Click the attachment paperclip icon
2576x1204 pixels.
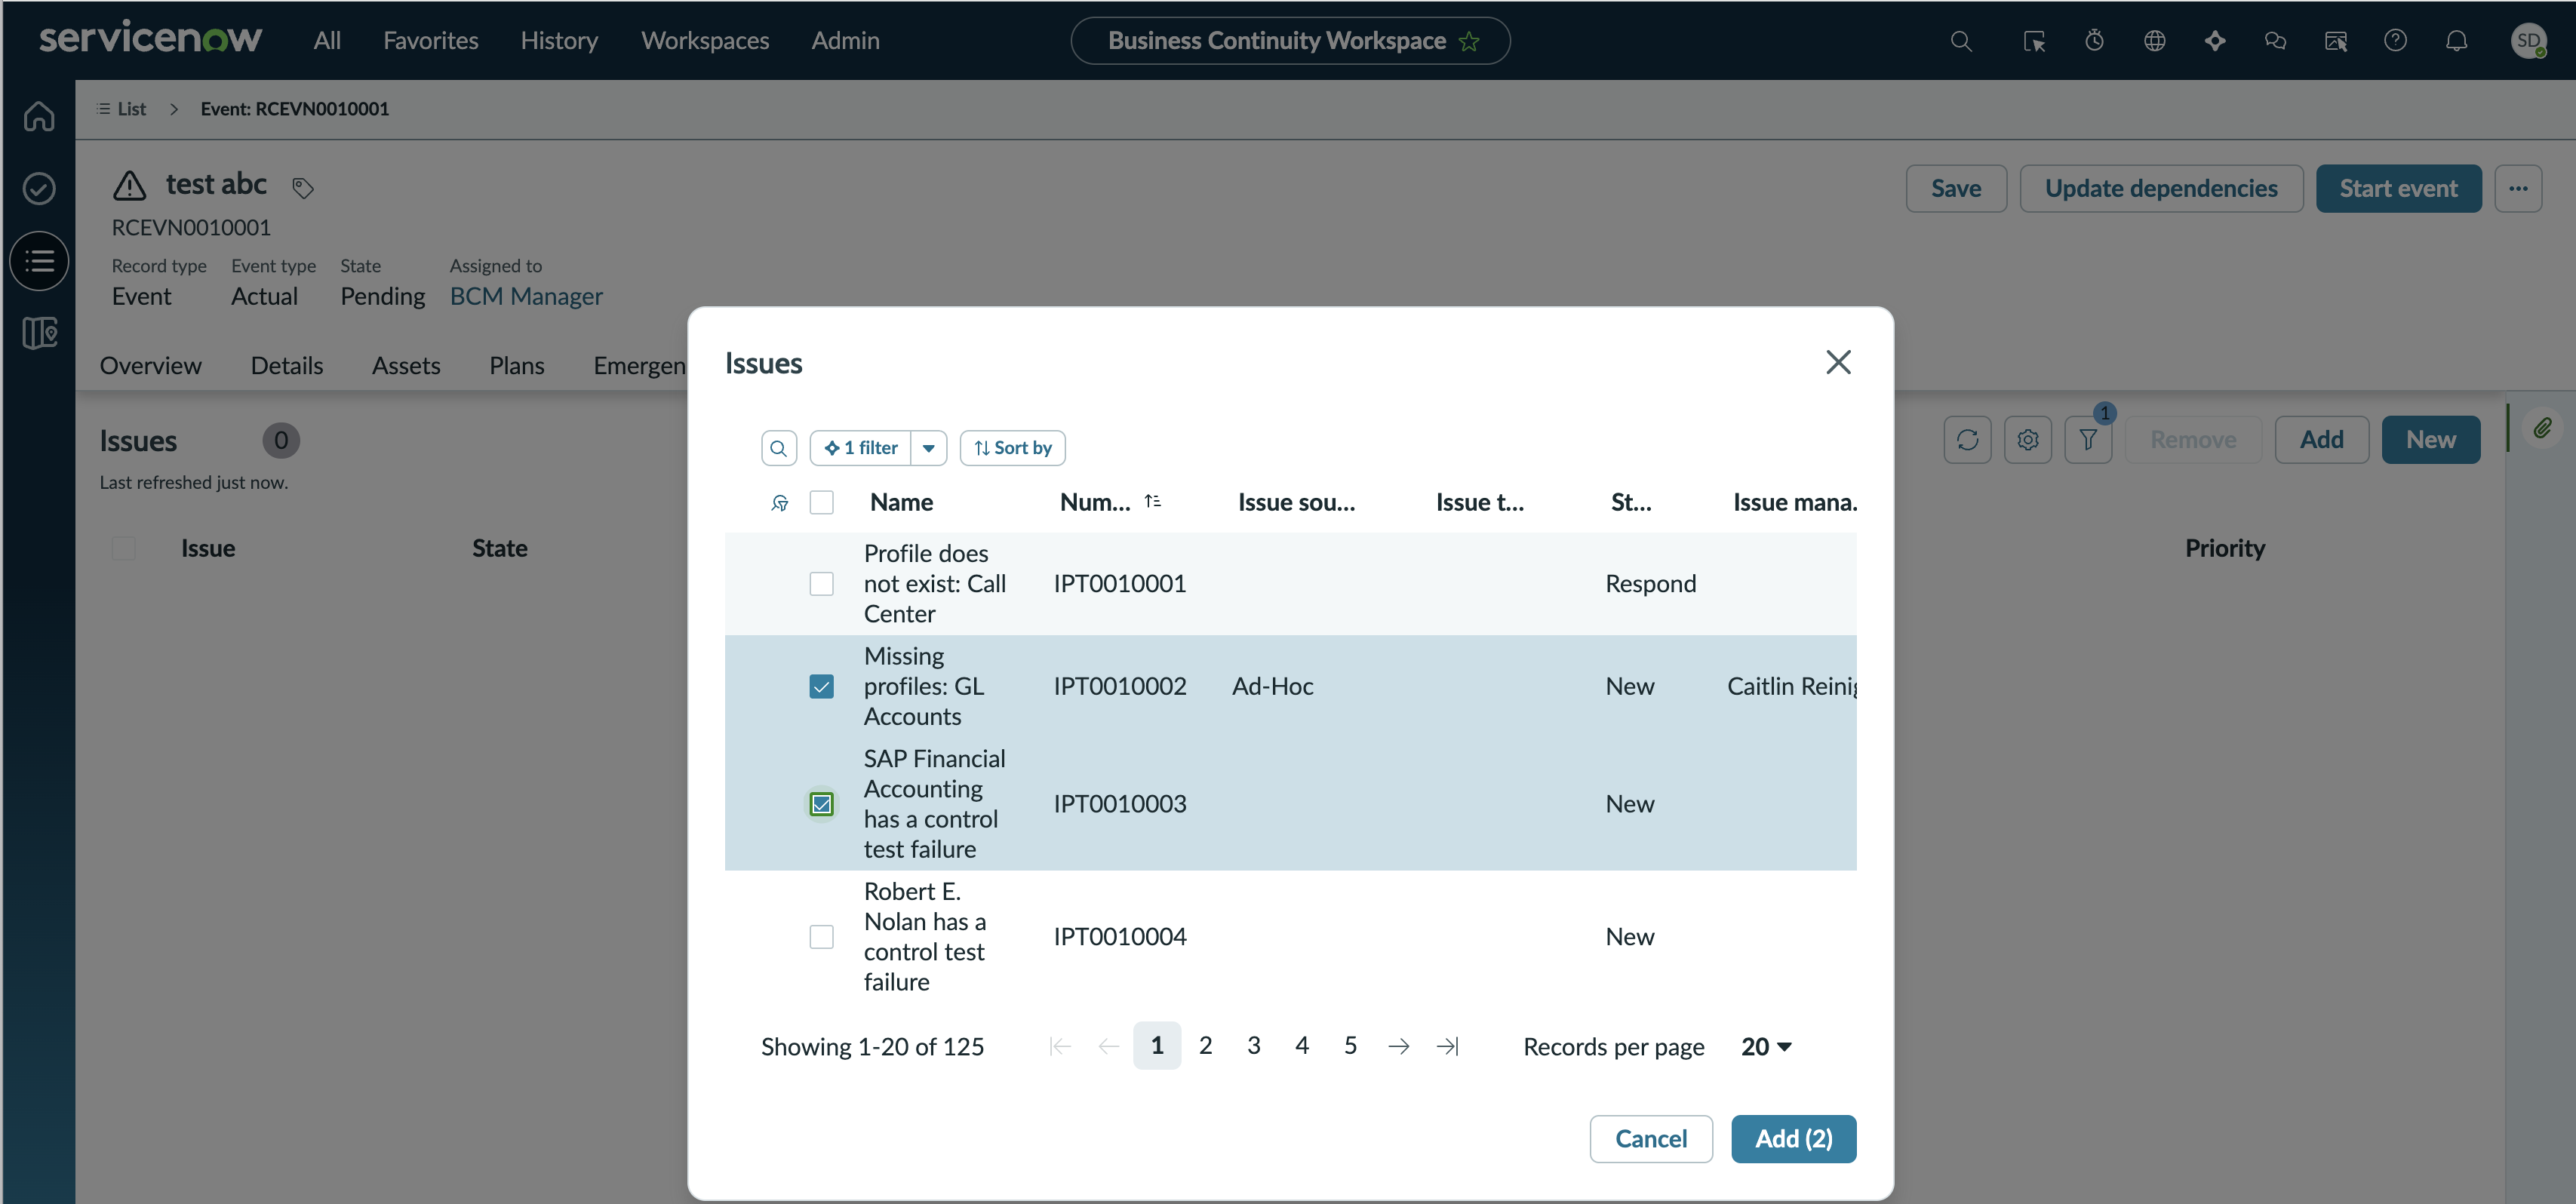(2542, 429)
